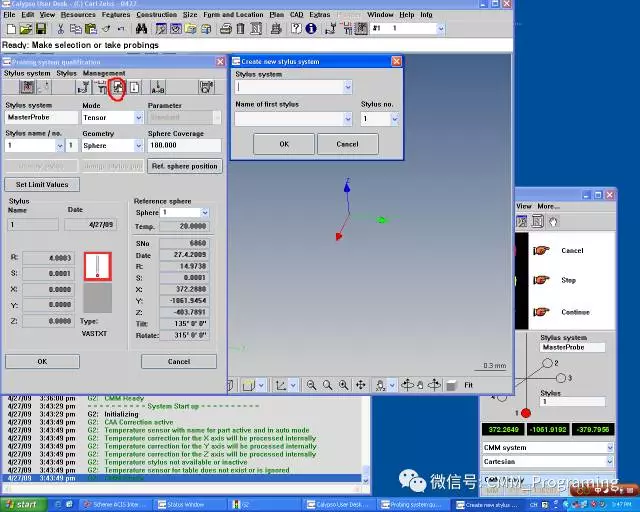Click the Cancel hand icon in right panel
Screen dimensions: 640x512
click(541, 250)
